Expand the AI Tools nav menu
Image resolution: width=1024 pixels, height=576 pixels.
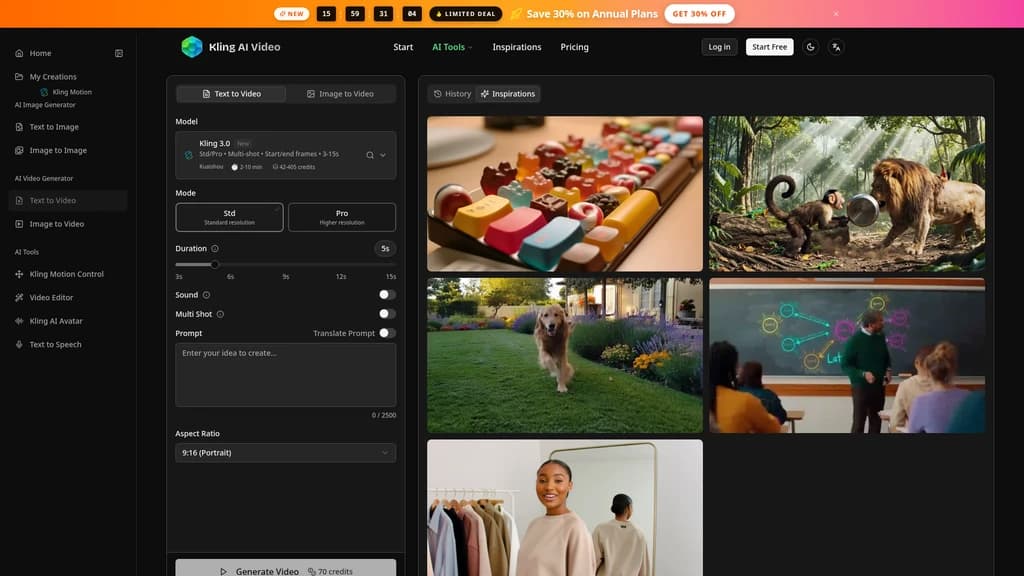pos(452,47)
